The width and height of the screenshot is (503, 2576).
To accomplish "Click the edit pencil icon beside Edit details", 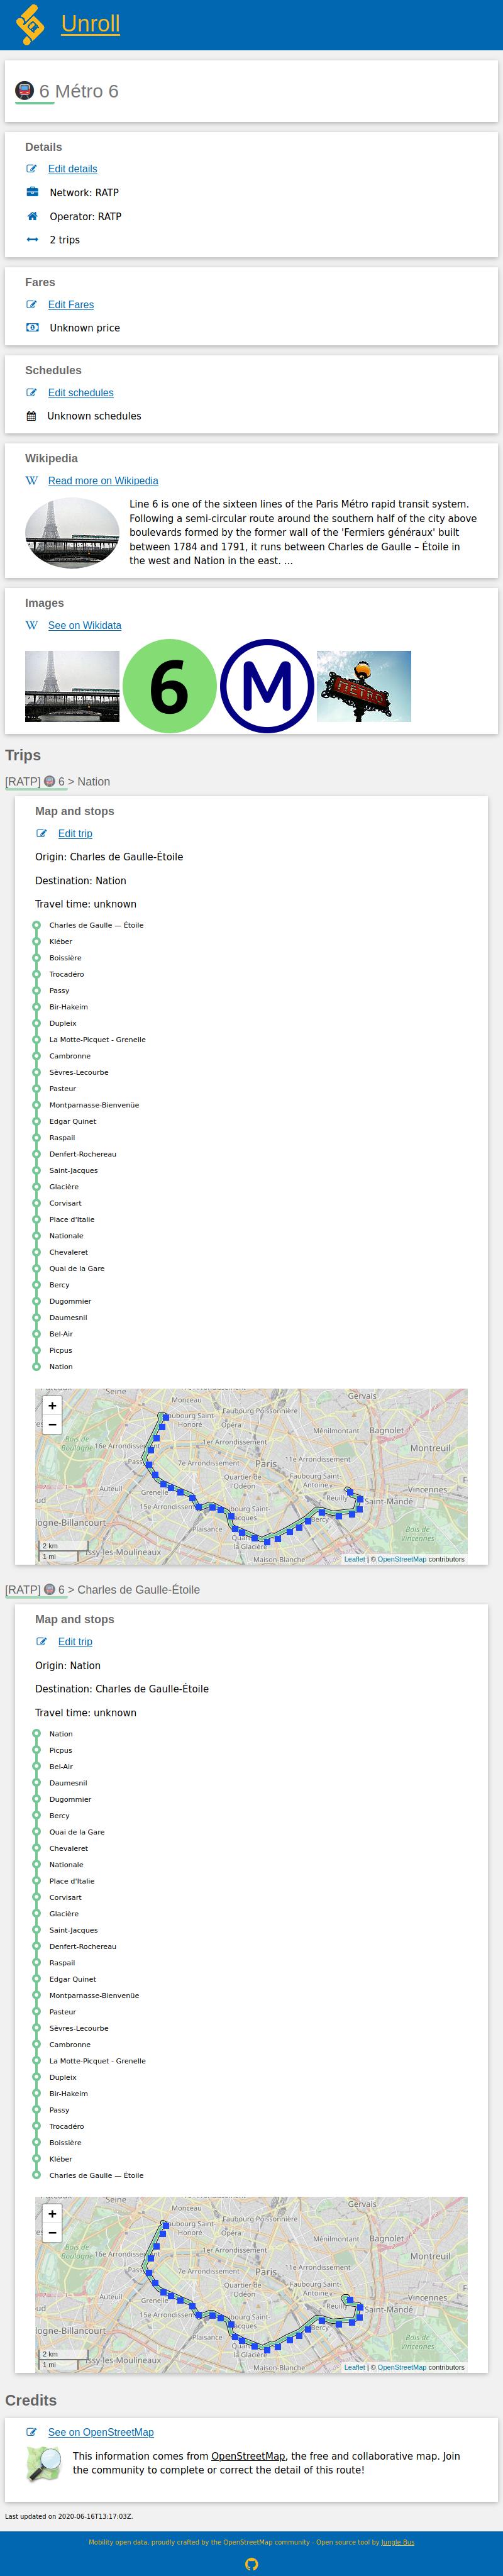I will 32,169.
